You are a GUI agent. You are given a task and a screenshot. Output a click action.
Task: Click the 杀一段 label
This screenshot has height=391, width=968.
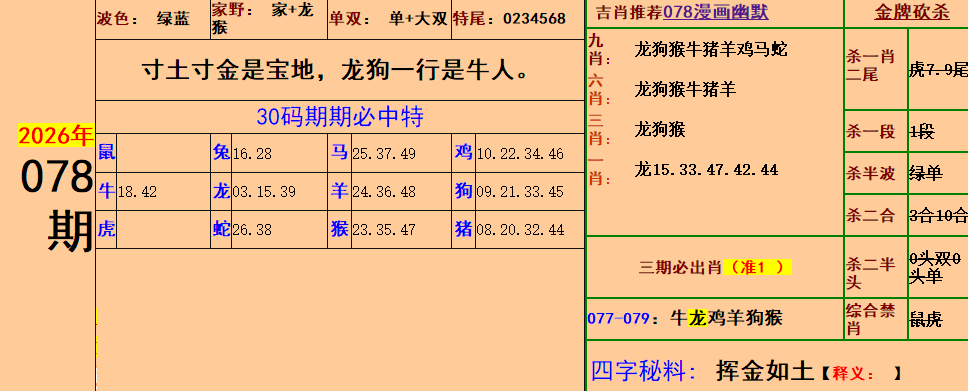870,132
